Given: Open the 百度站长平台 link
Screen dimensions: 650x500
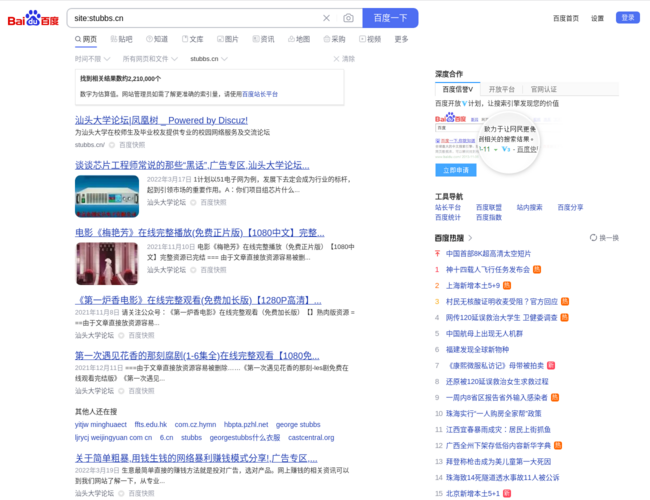Looking at the screenshot, I should [x=260, y=94].
